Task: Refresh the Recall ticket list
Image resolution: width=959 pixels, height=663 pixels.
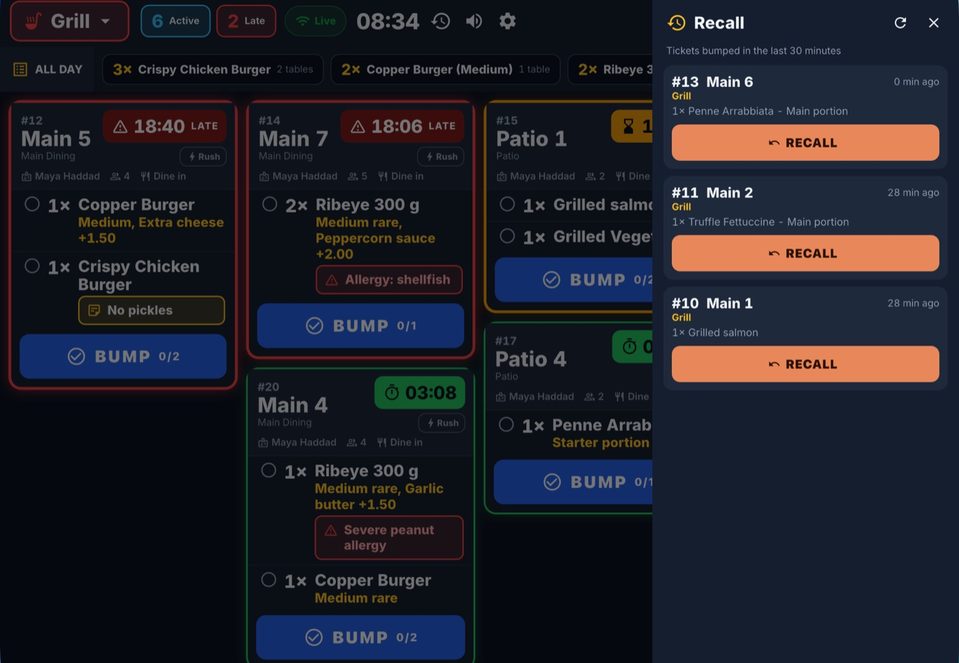Action: (x=900, y=23)
